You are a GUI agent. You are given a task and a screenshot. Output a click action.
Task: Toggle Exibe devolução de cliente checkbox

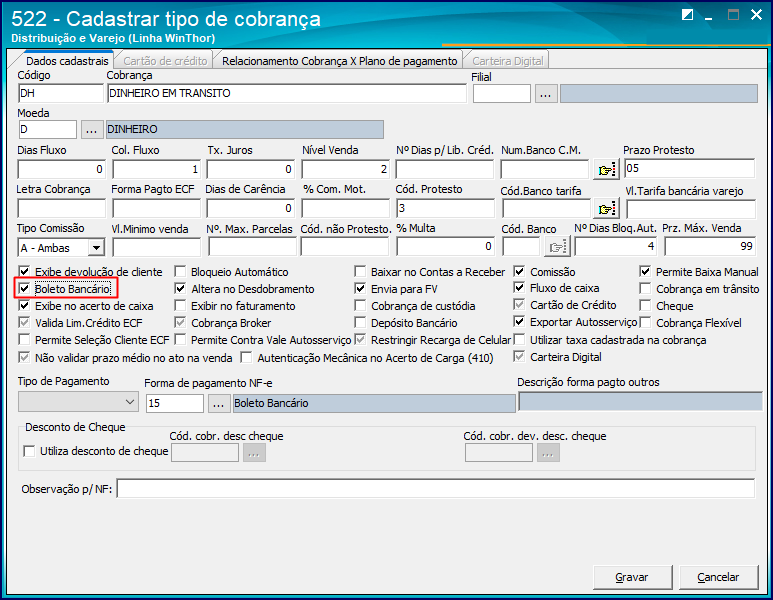coord(24,271)
